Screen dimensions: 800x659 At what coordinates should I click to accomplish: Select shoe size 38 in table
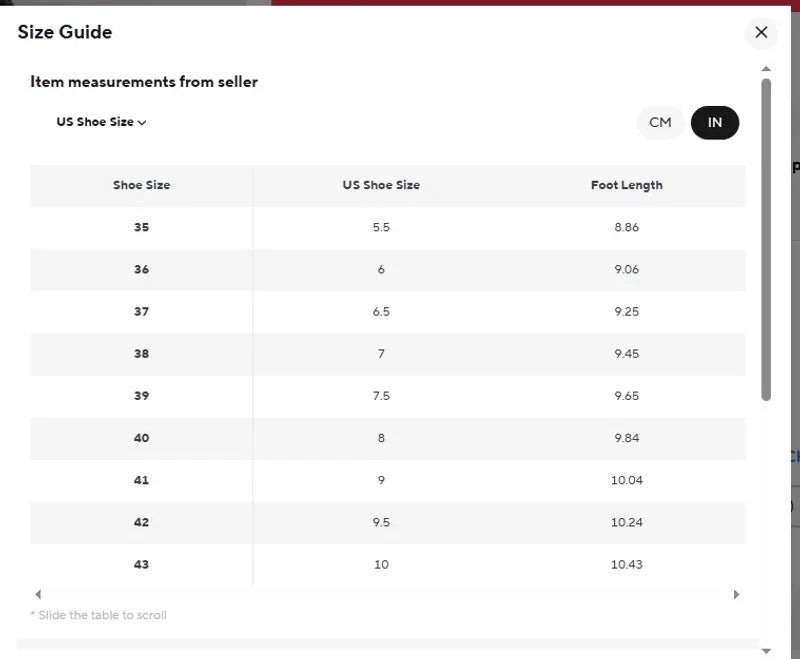coord(141,354)
